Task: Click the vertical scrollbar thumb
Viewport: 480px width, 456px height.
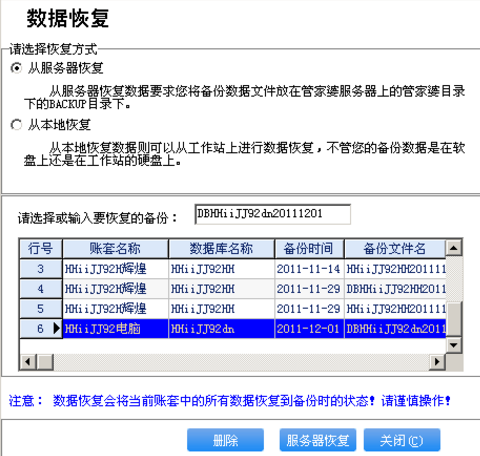Action: coord(454,319)
